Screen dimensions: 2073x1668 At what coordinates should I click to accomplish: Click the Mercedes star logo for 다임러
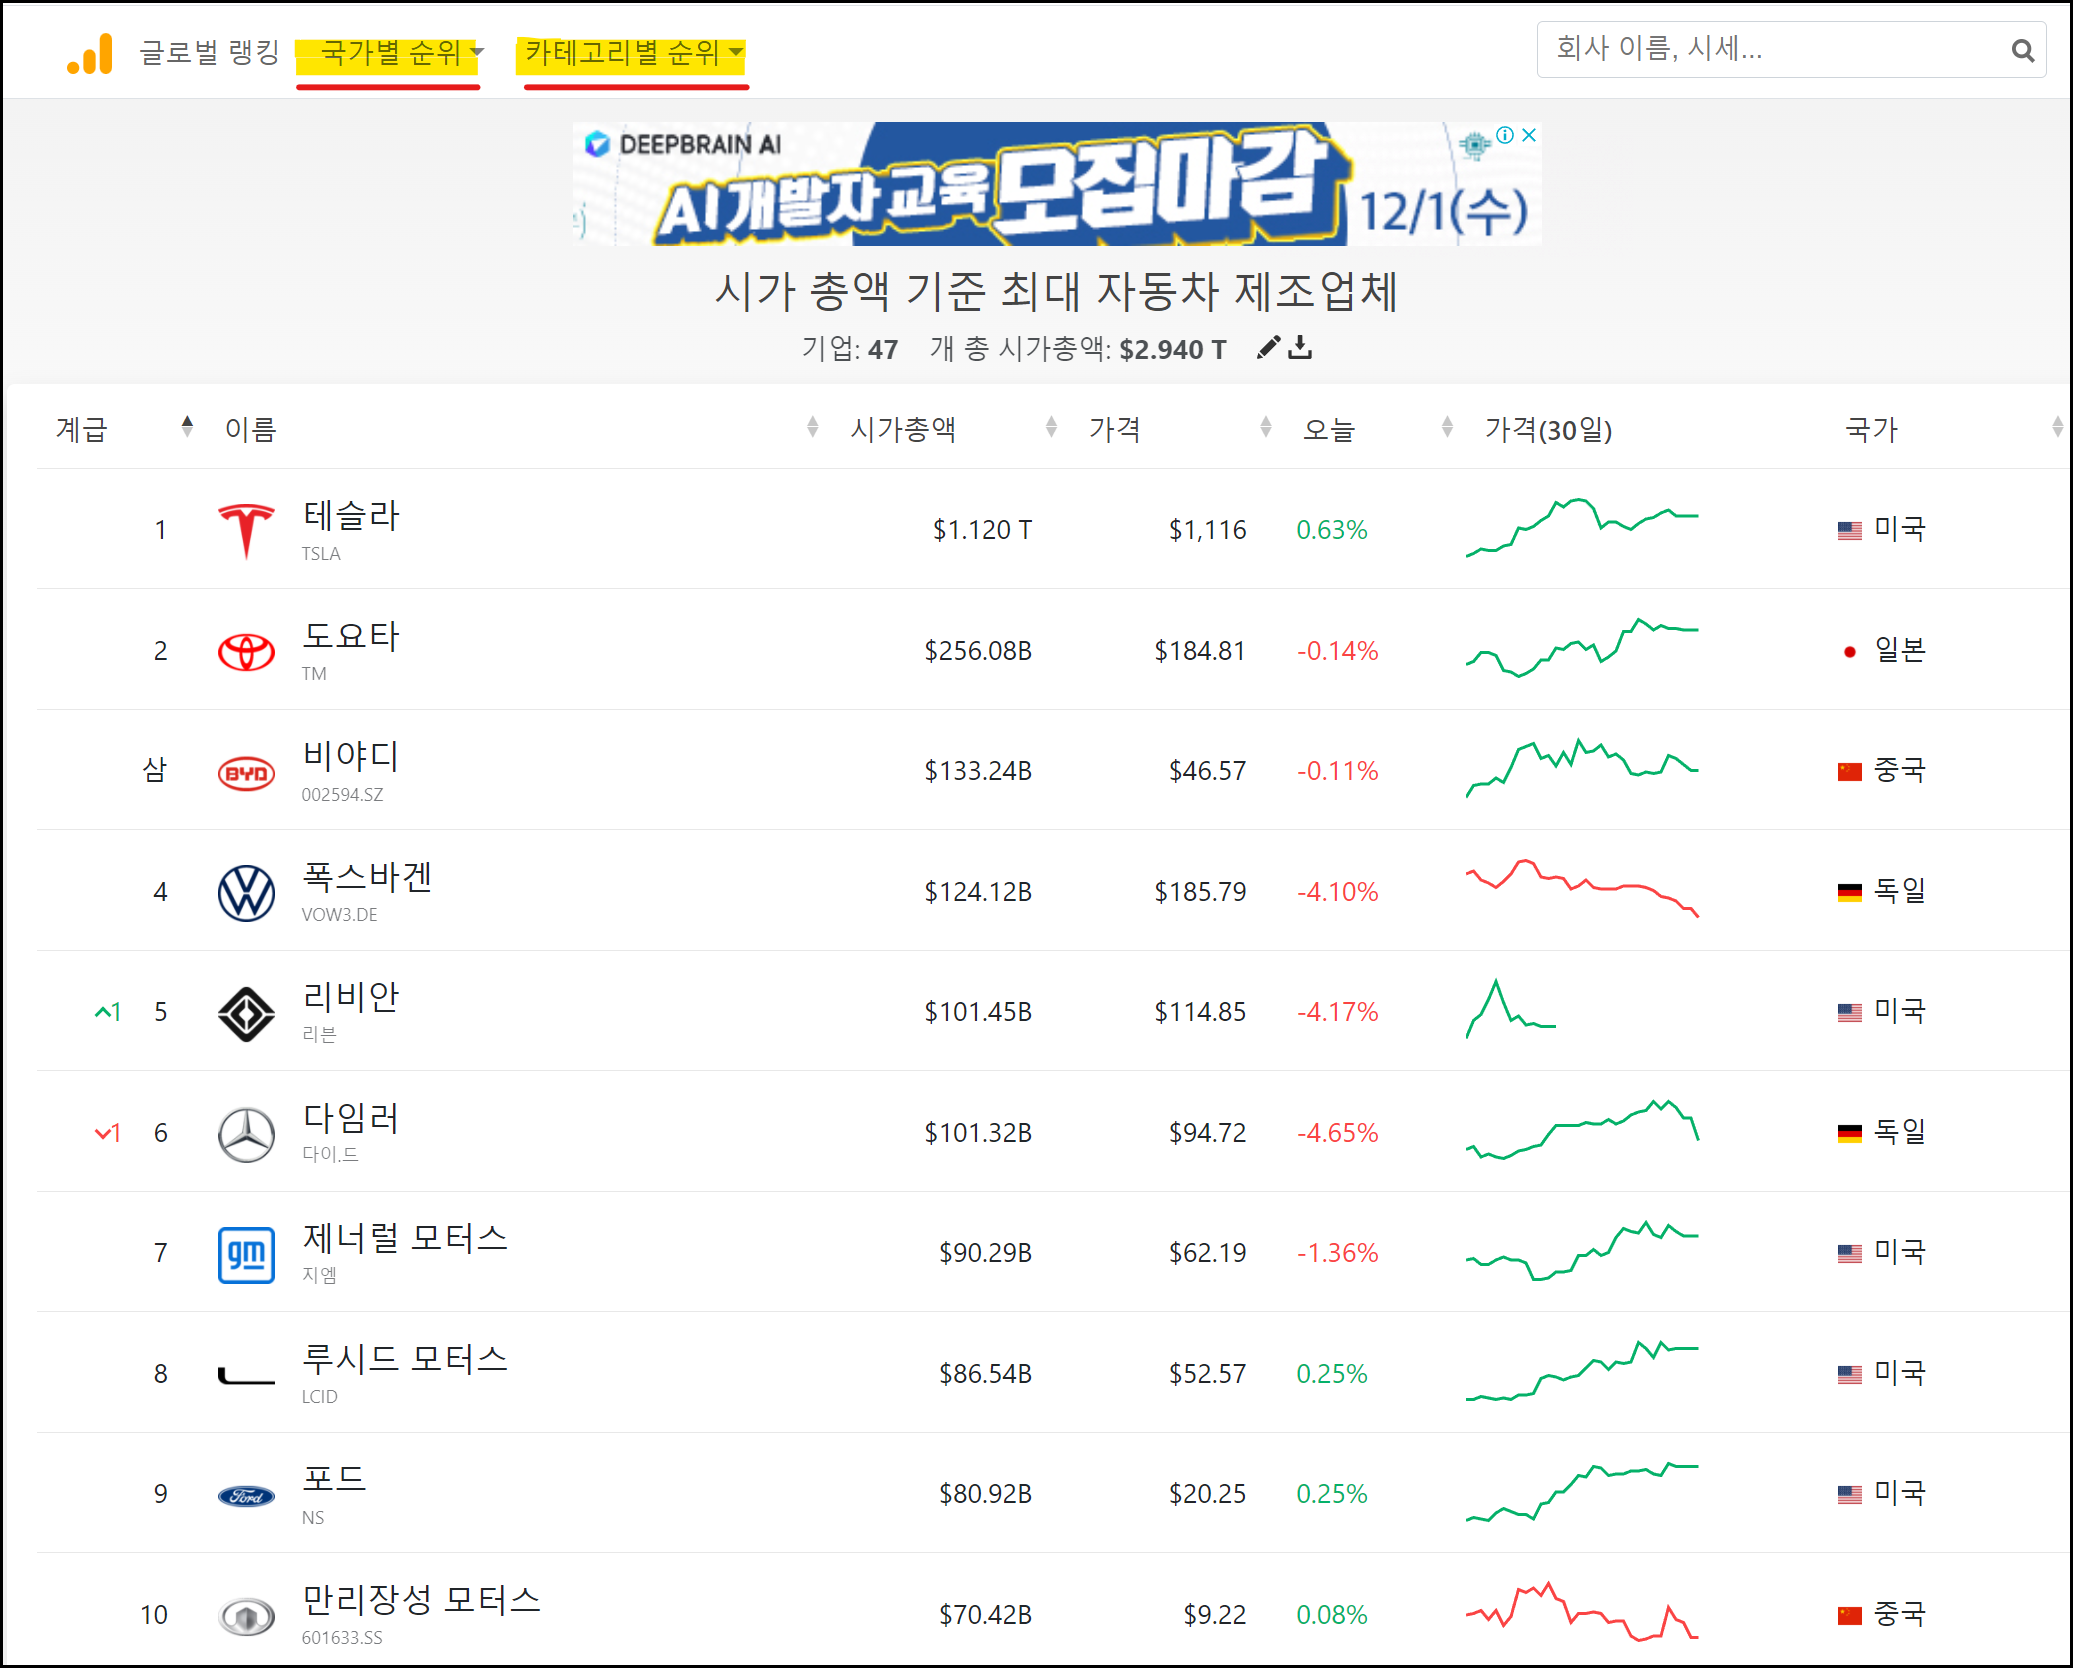(x=246, y=1134)
